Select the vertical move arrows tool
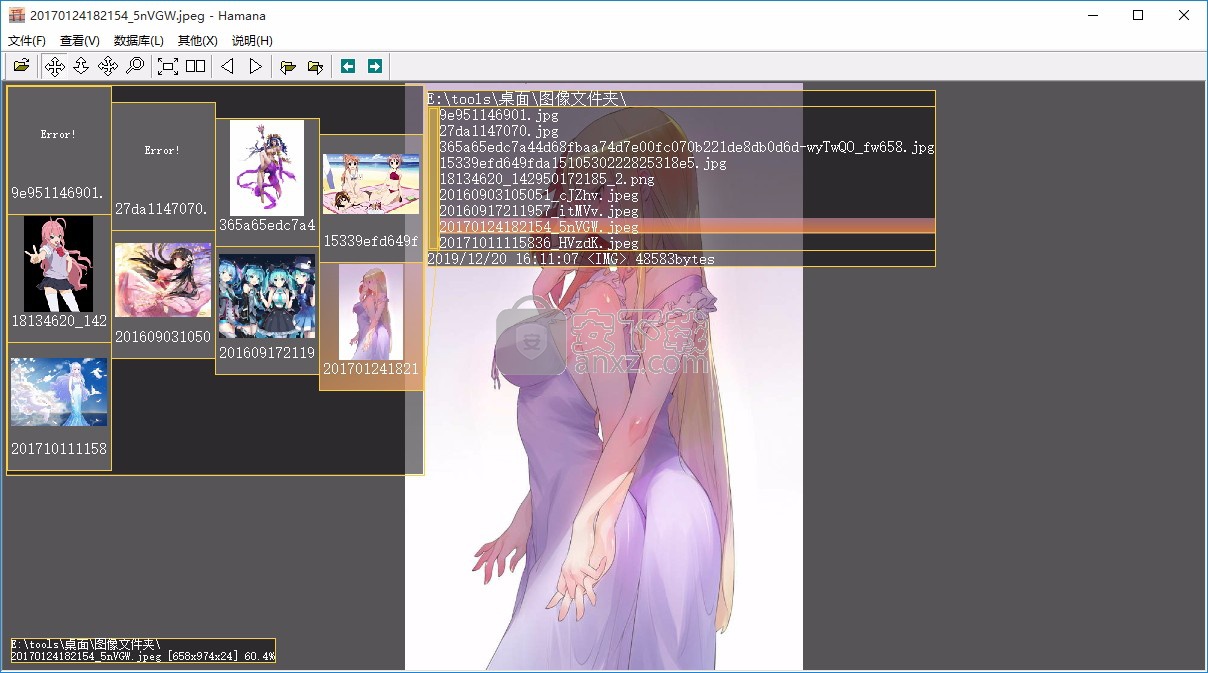Image resolution: width=1208 pixels, height=673 pixels. tap(81, 66)
